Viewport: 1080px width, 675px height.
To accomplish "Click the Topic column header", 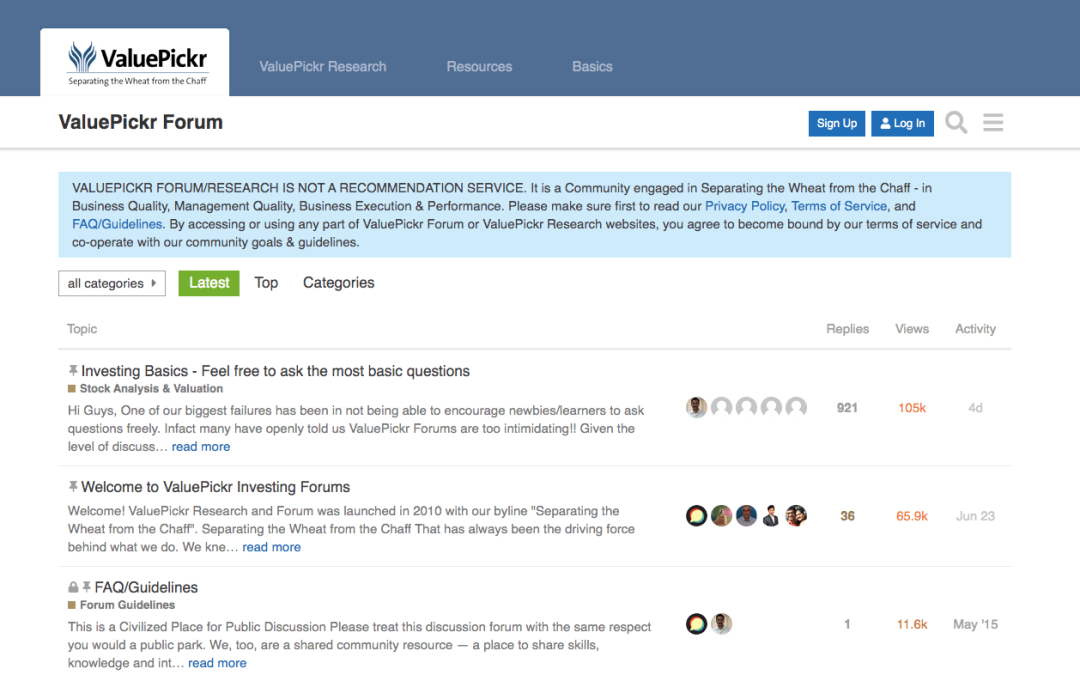I will point(82,329).
